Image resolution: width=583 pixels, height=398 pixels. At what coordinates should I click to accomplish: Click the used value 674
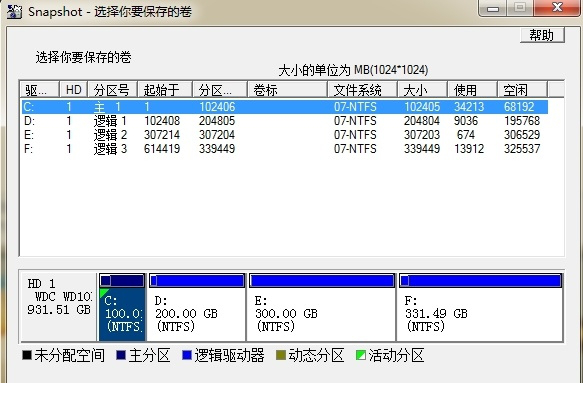[x=466, y=135]
